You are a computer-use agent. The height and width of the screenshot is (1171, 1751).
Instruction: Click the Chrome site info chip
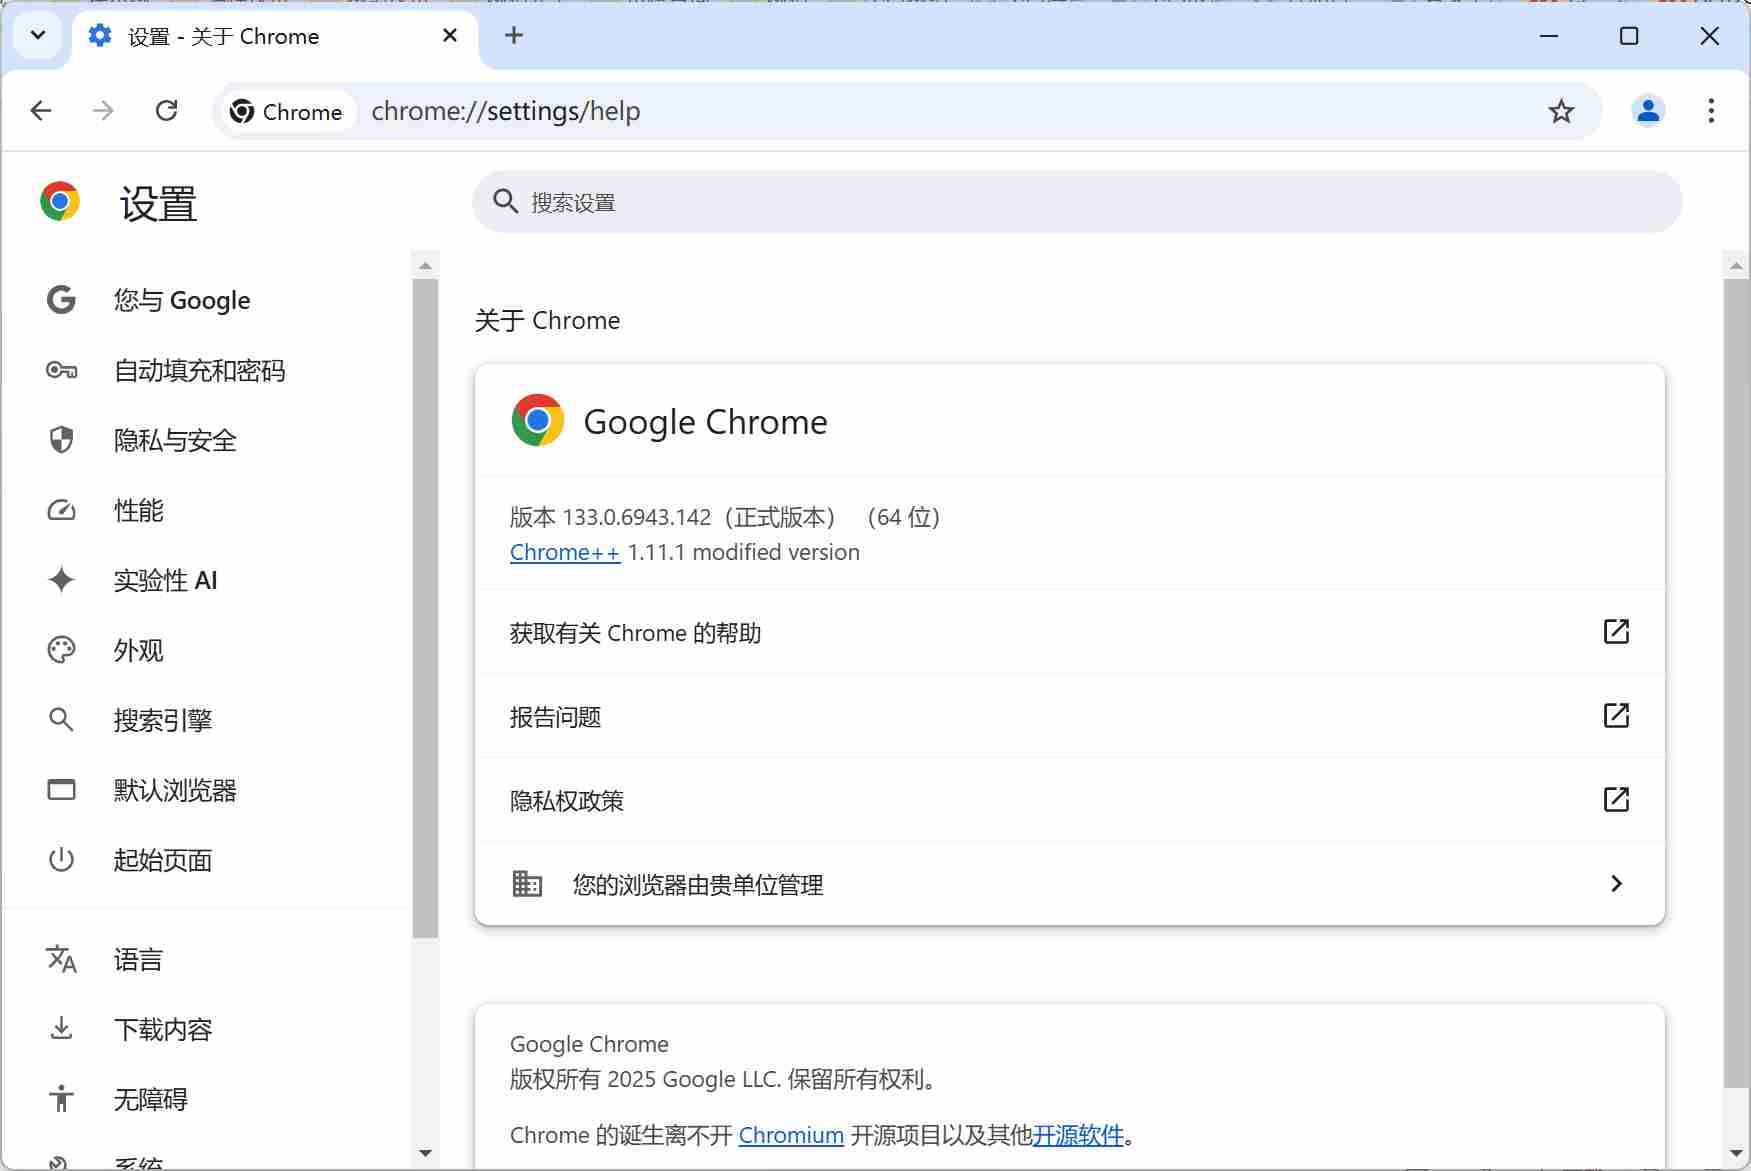tap(287, 111)
